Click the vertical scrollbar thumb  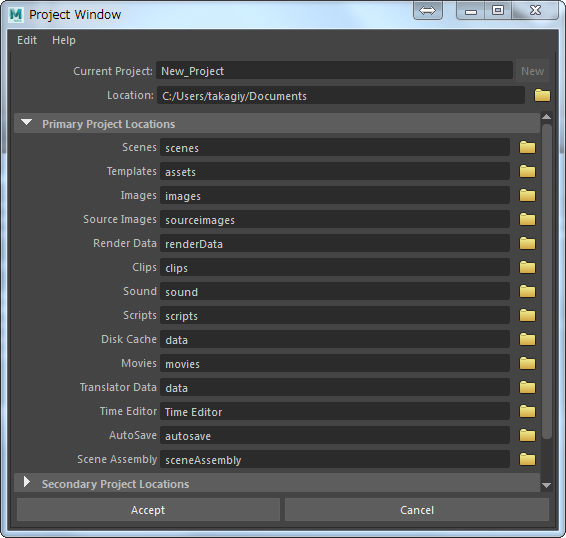[547, 282]
